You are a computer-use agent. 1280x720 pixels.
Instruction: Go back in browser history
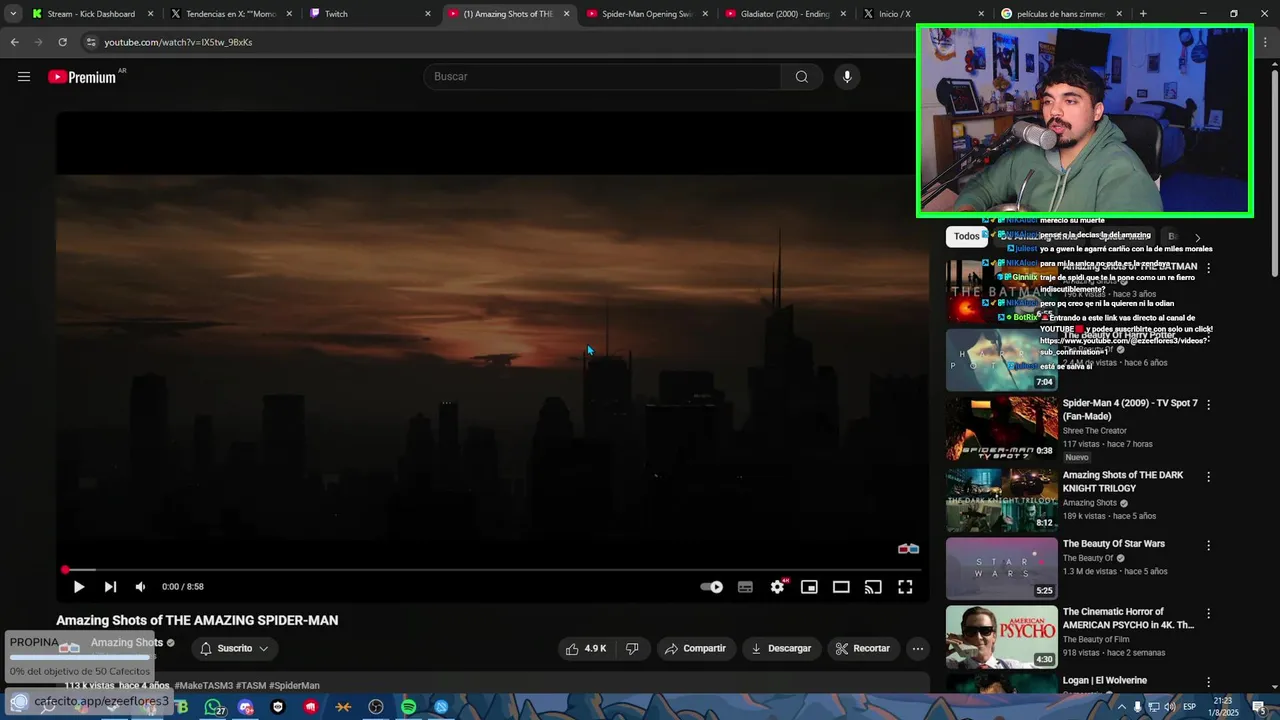click(x=14, y=42)
